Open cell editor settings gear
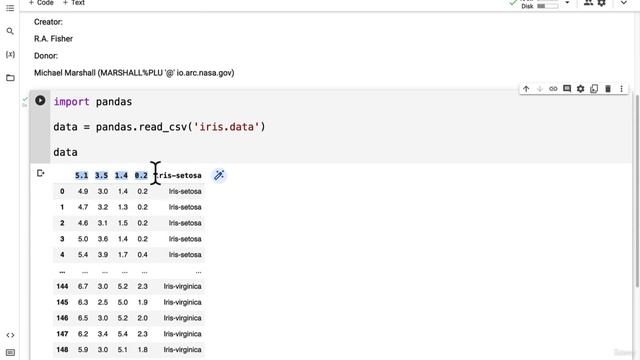The image size is (640, 360). pyautogui.click(x=580, y=89)
